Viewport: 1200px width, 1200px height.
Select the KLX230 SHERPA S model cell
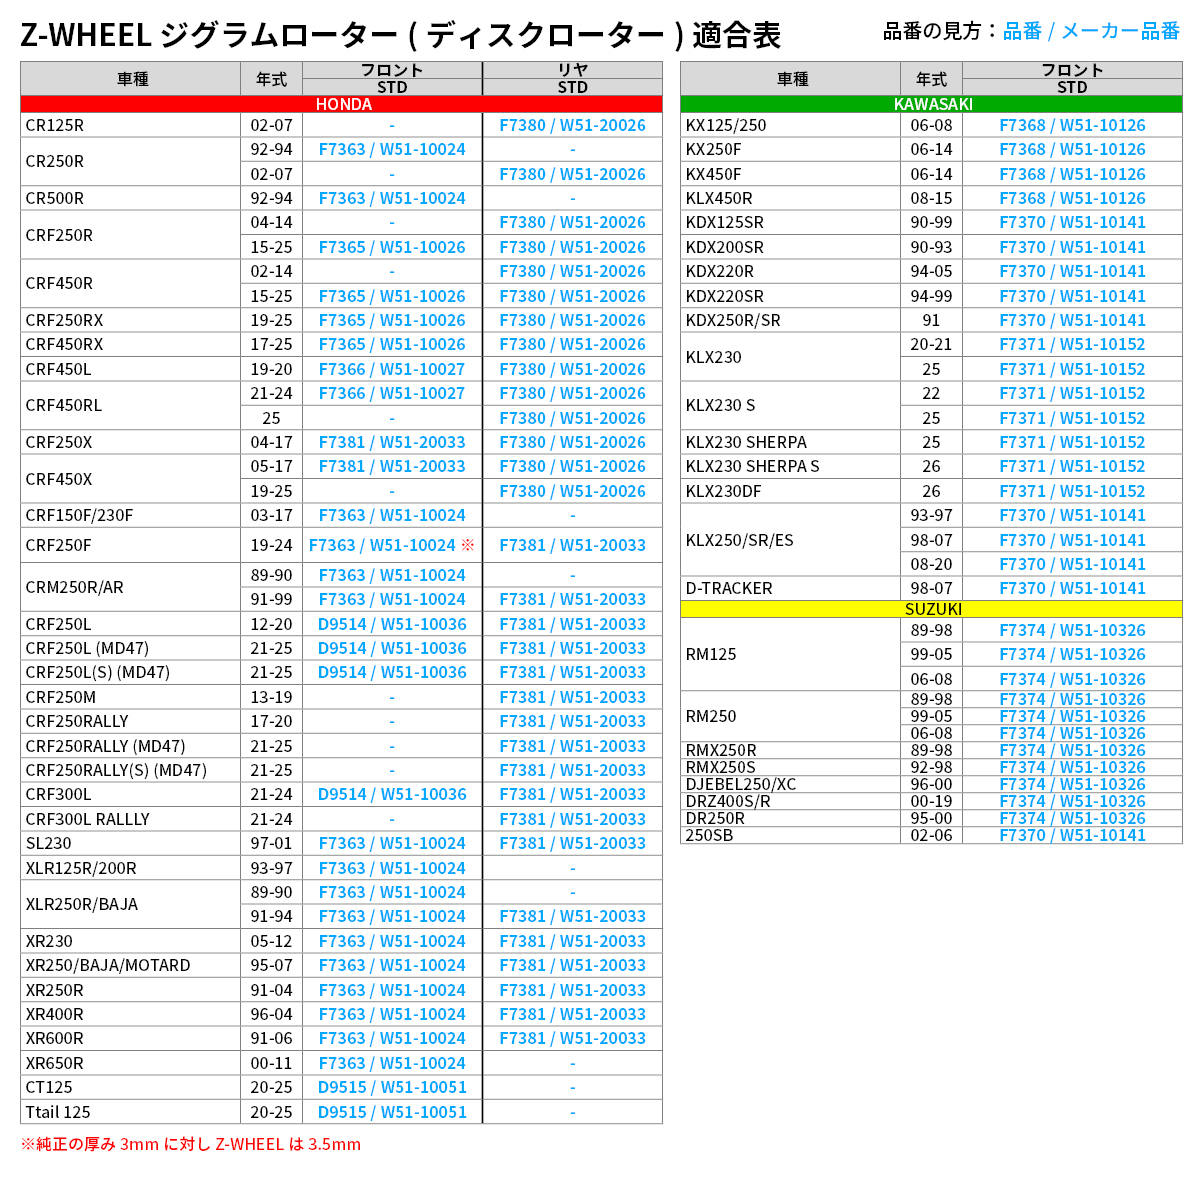pos(790,466)
